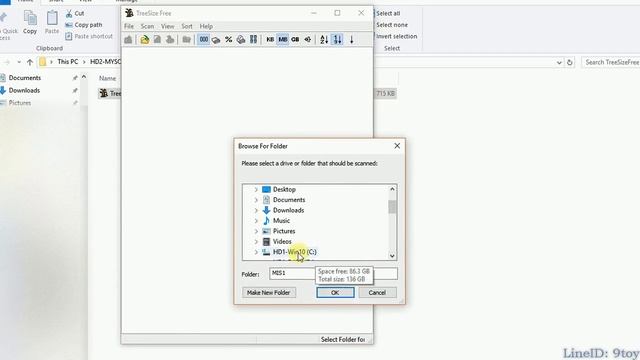Click the grayed print icon in TreeSize toolbar
Screen dimensions: 640x360
click(170, 40)
